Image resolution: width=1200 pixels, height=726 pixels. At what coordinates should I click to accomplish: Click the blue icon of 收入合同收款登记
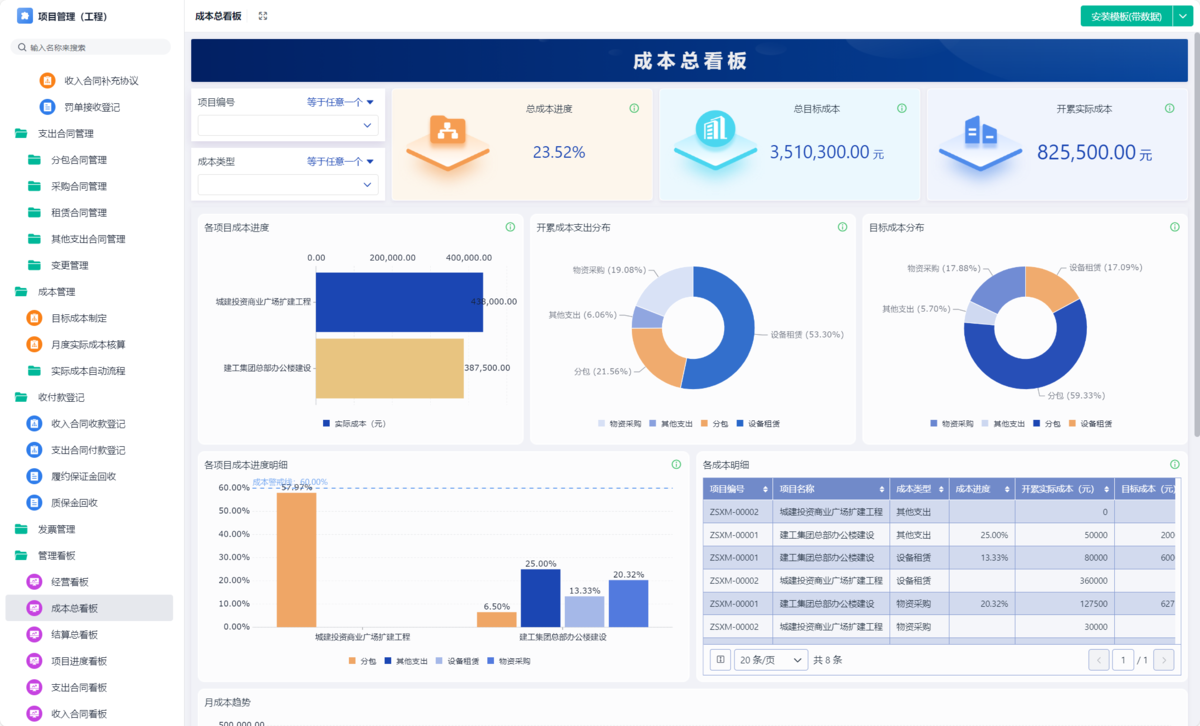(34, 424)
